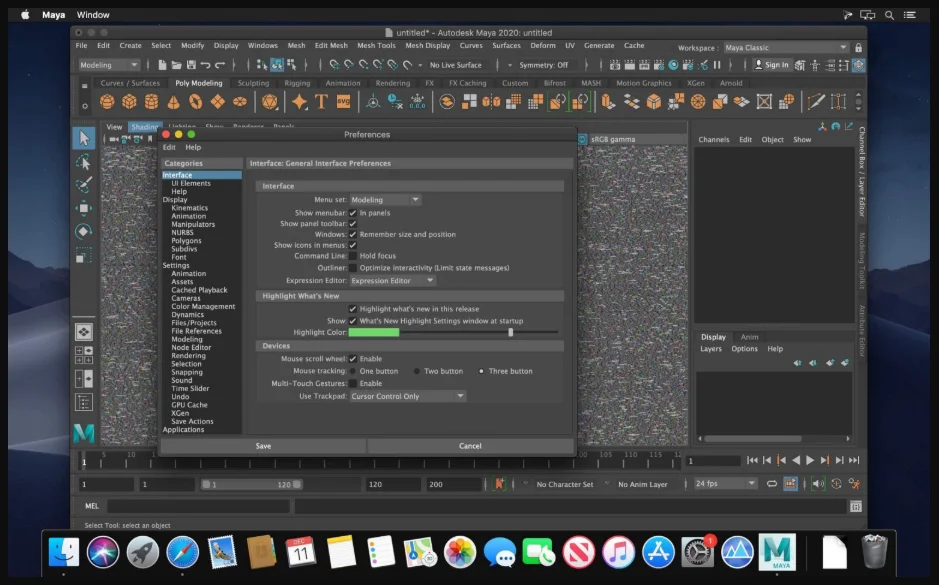Pick the Move tool in toolbox
The image size is (939, 585).
pyautogui.click(x=84, y=208)
